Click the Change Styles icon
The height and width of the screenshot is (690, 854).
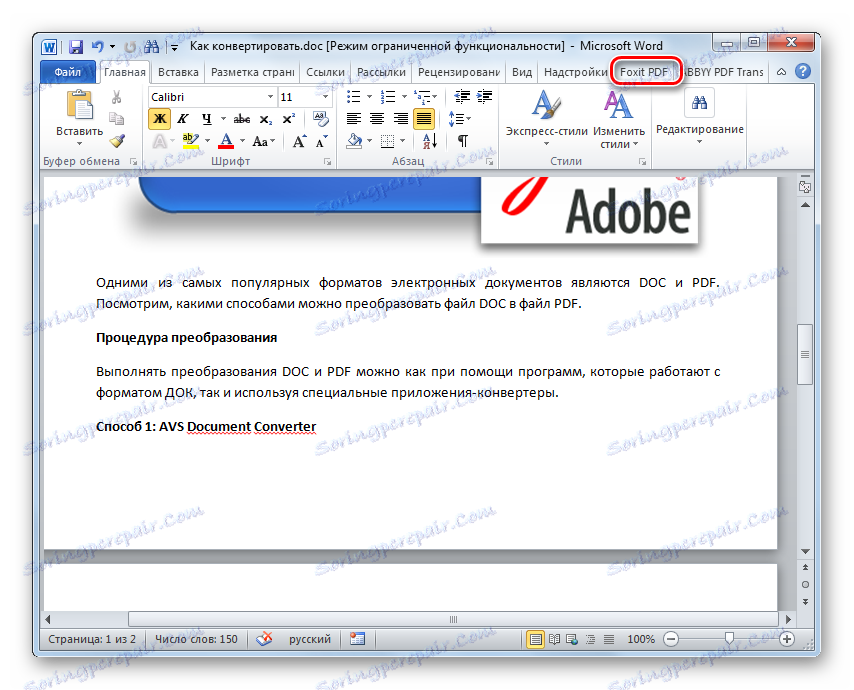click(618, 105)
